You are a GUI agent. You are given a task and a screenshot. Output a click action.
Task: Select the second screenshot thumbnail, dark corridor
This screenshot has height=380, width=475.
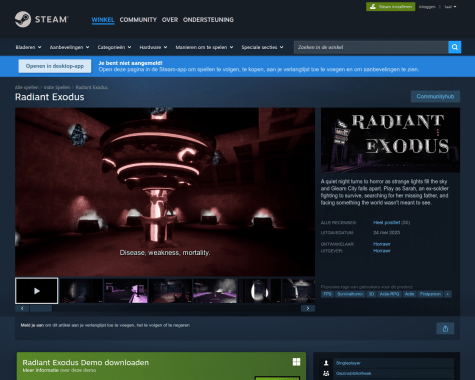click(x=81, y=291)
